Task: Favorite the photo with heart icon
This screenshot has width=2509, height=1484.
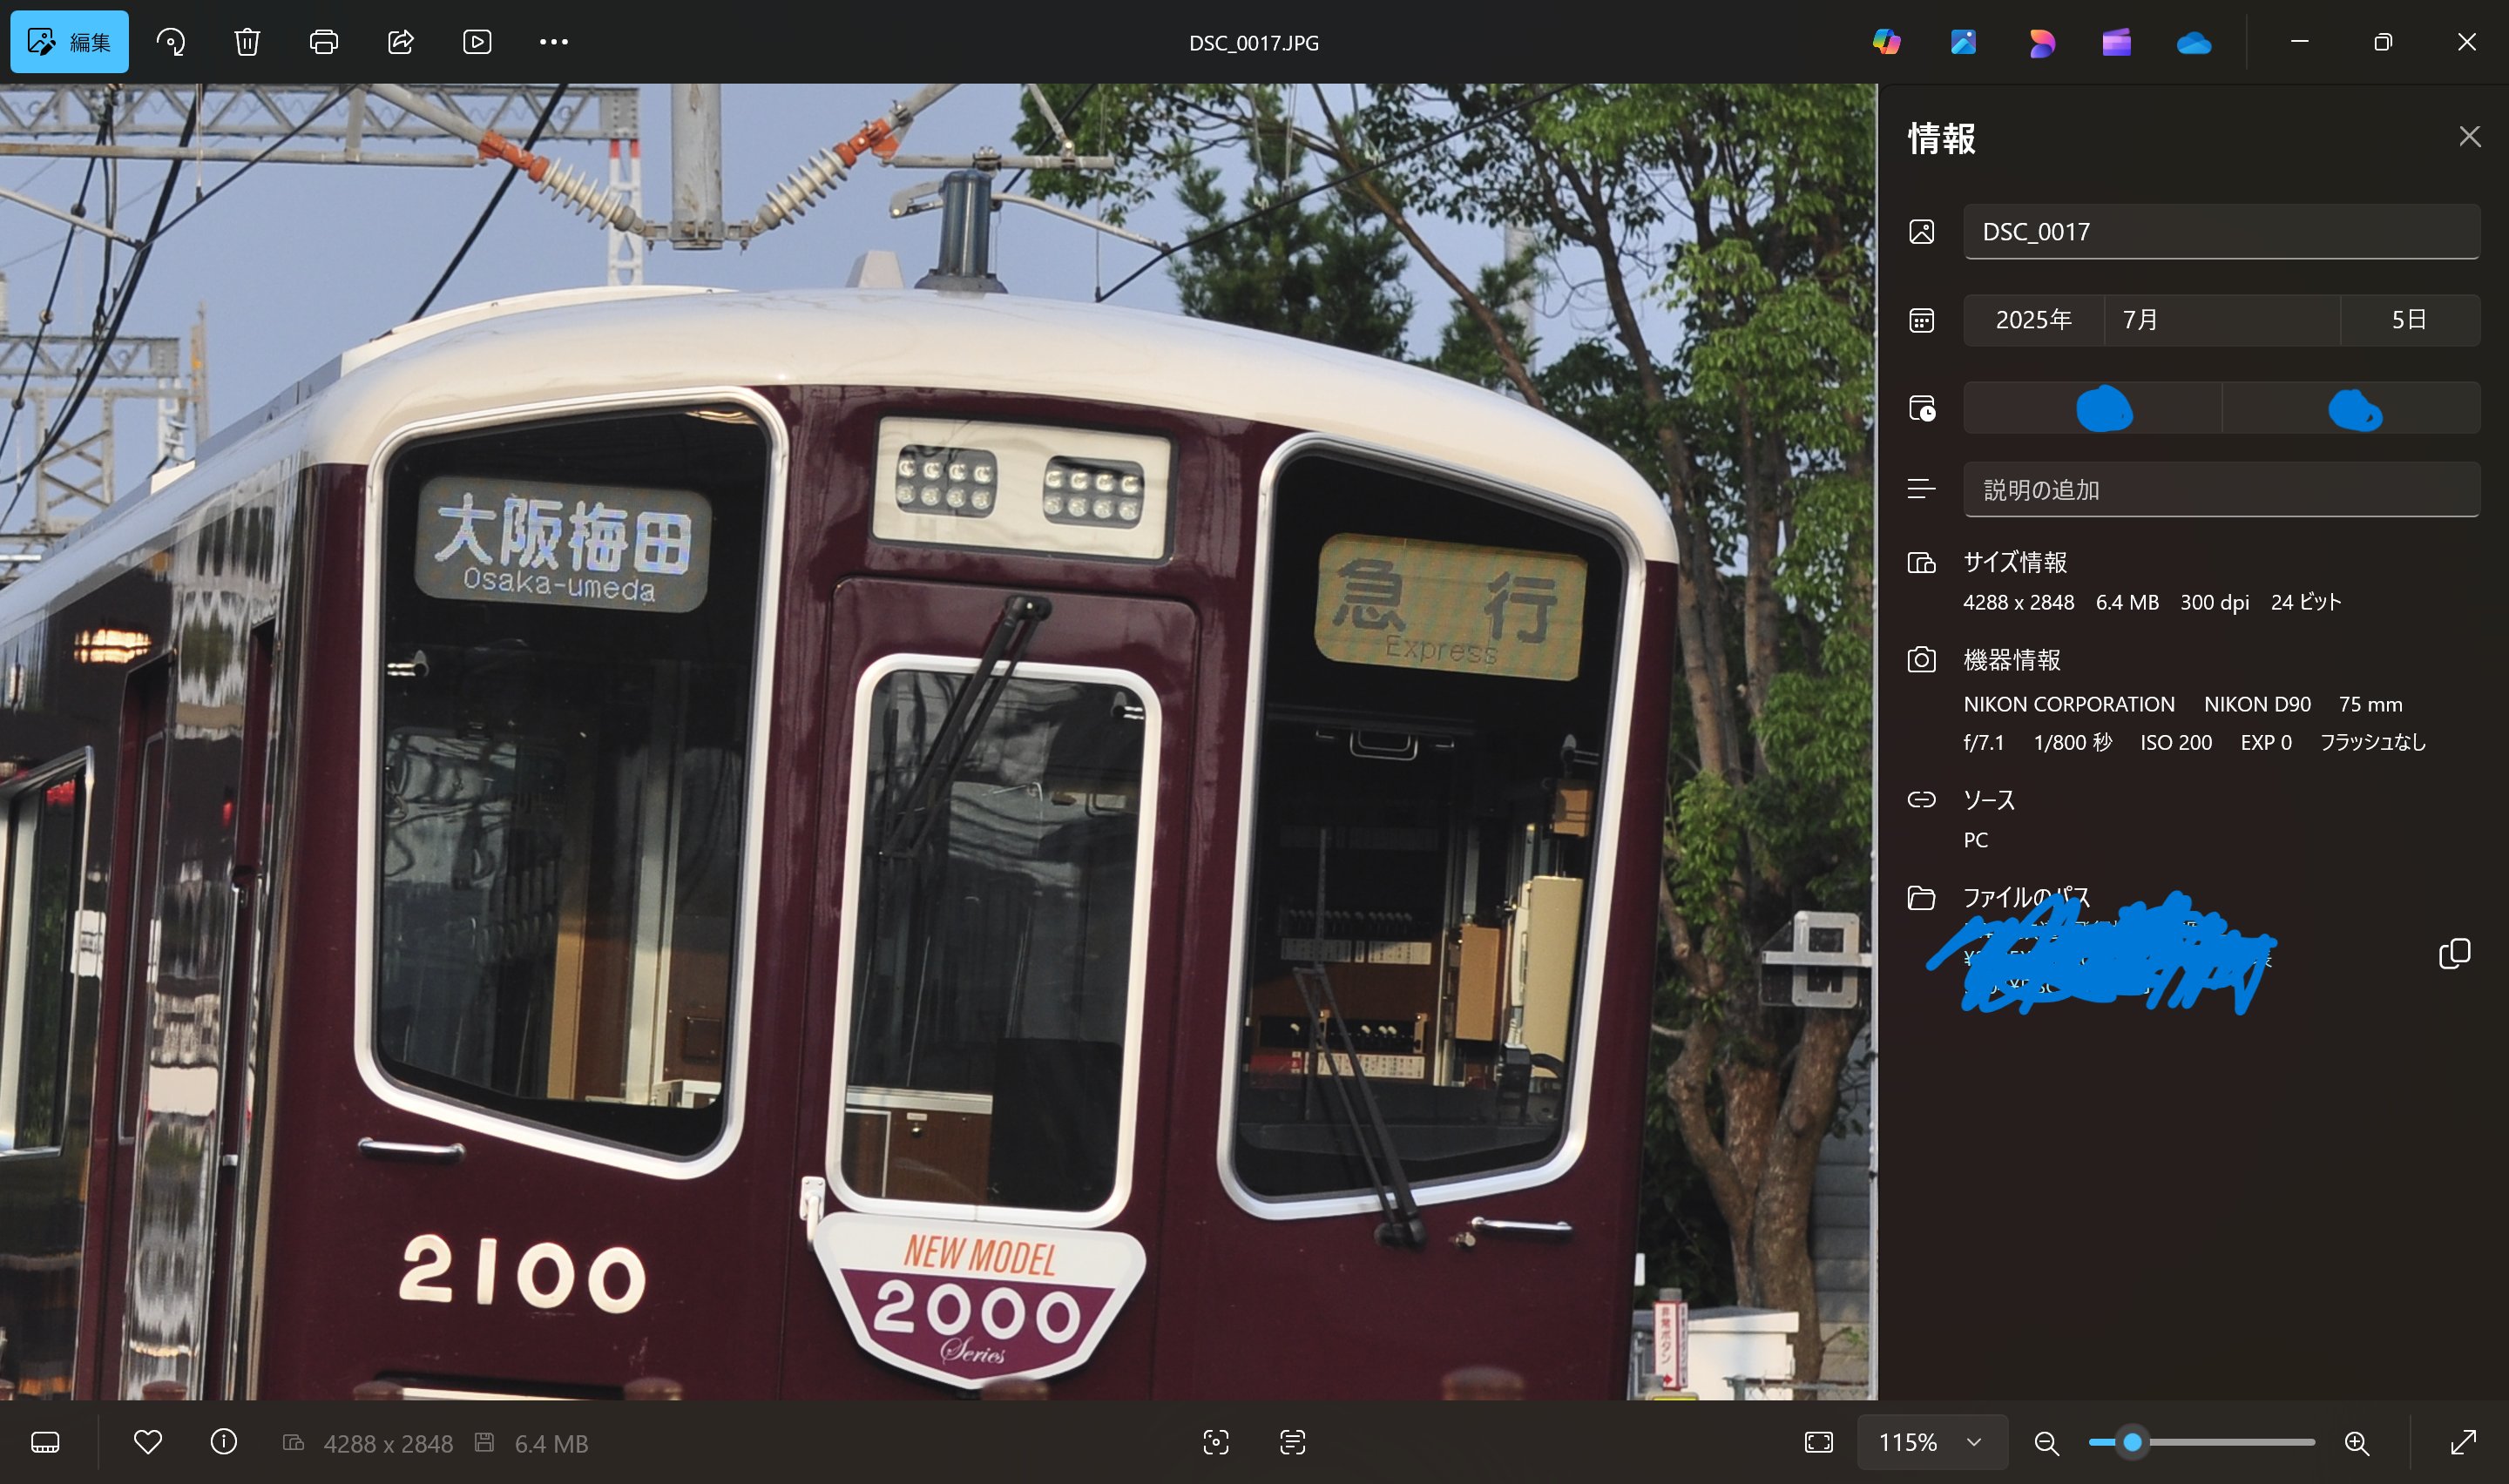Action: (148, 1442)
